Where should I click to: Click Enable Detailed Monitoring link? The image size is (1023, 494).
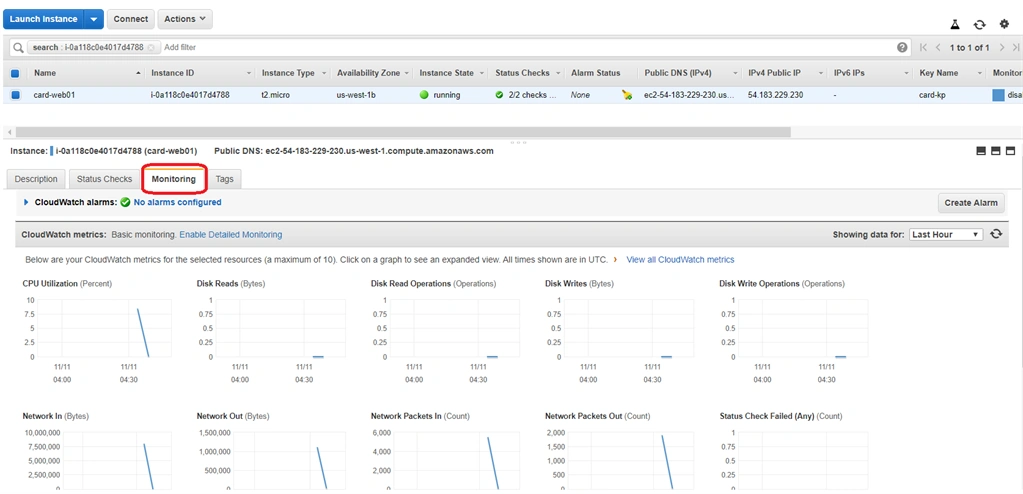pos(231,234)
